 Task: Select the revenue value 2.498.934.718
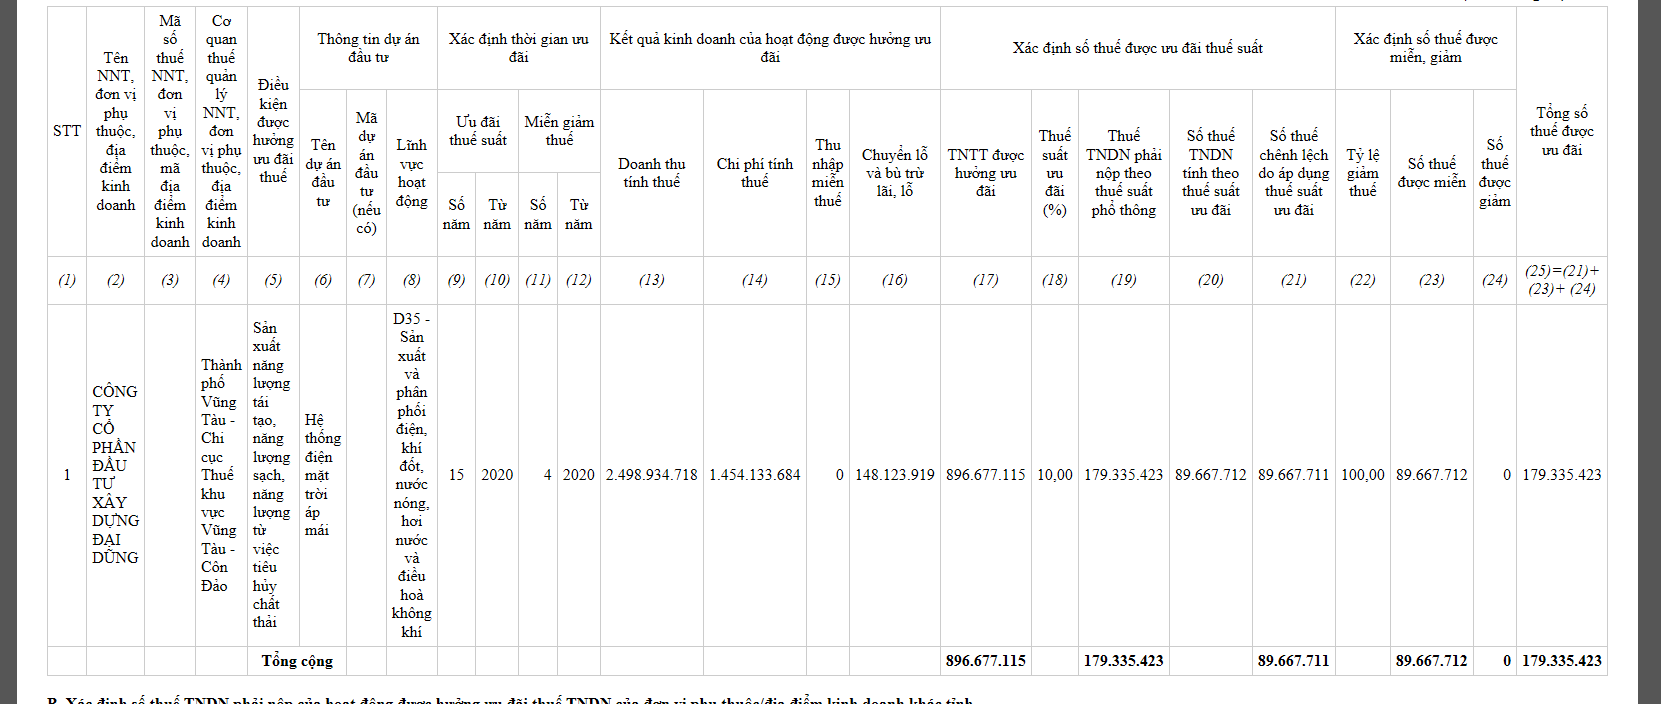[651, 475]
